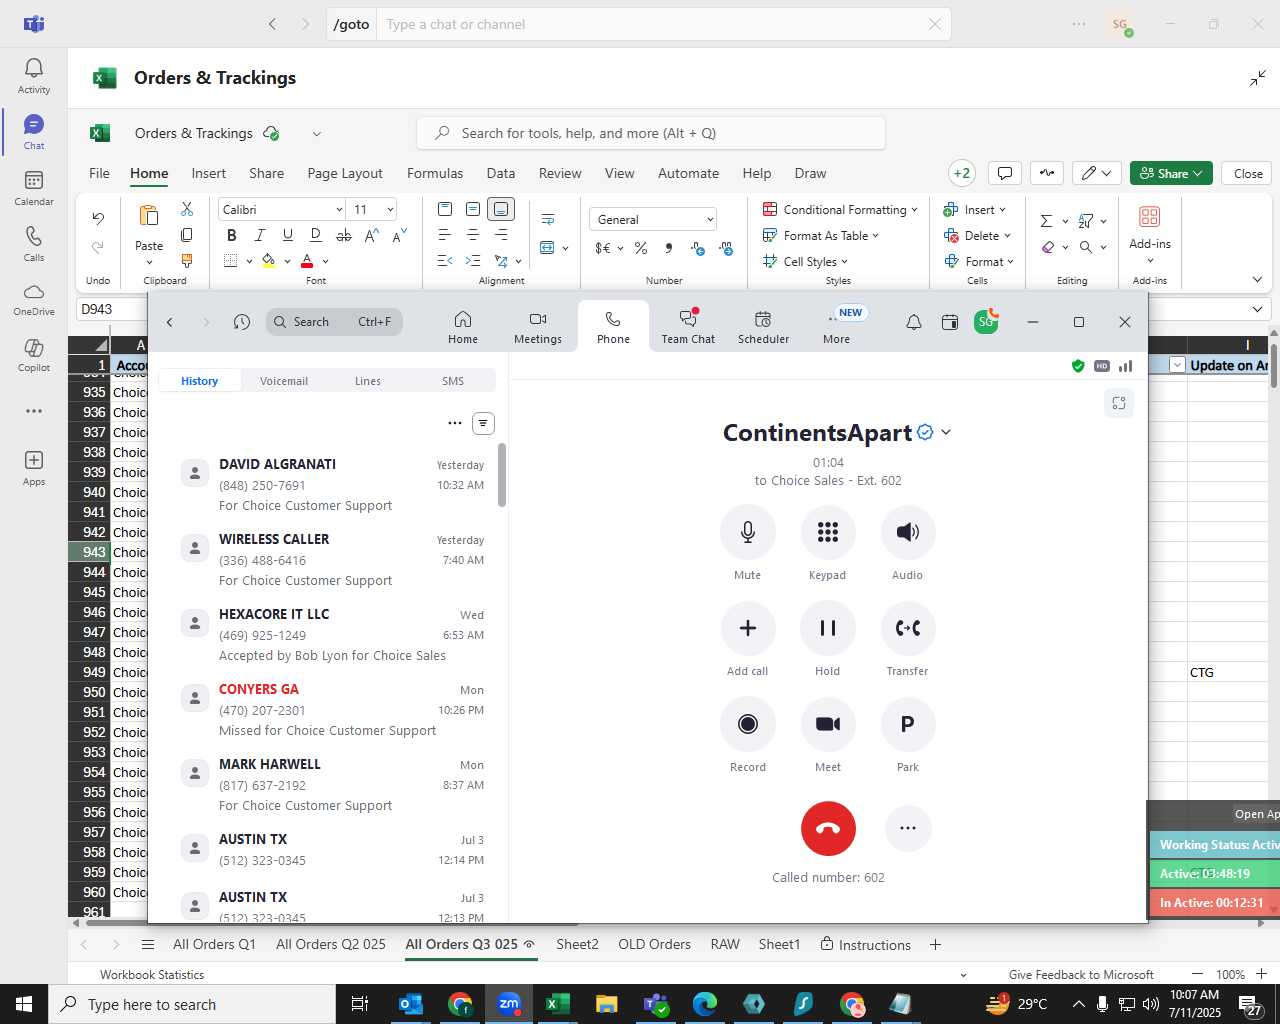Put the ContinentsApart call on Hold
Image resolution: width=1280 pixels, height=1024 pixels.
click(x=827, y=628)
